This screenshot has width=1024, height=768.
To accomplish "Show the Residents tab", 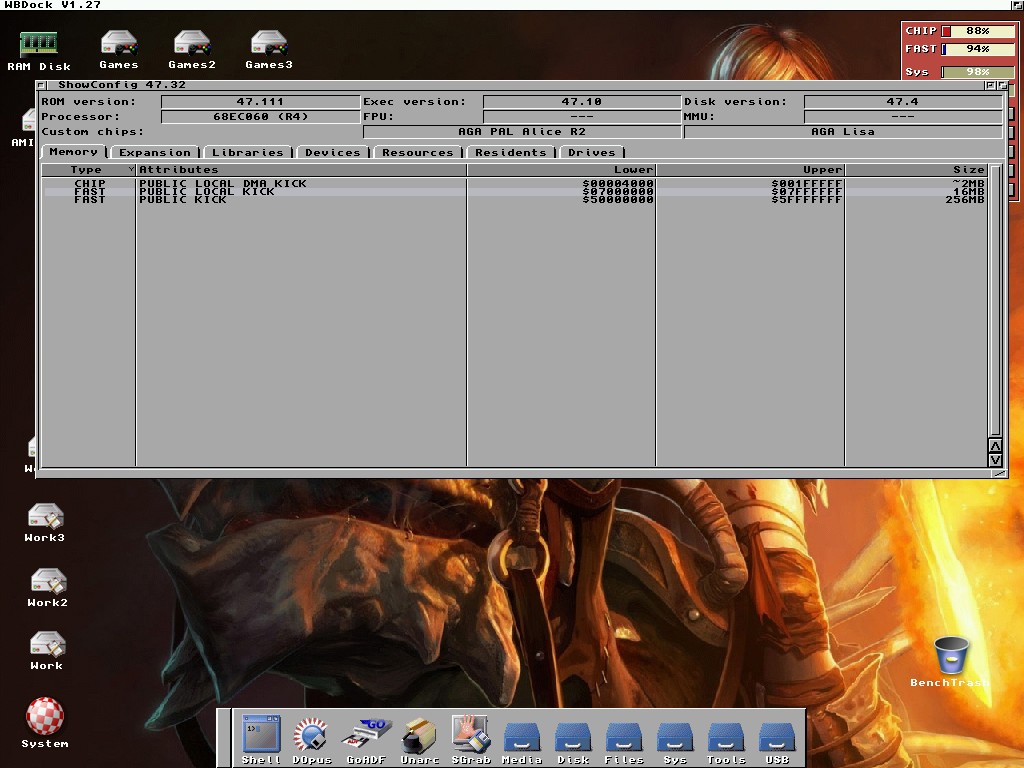I will (x=511, y=152).
